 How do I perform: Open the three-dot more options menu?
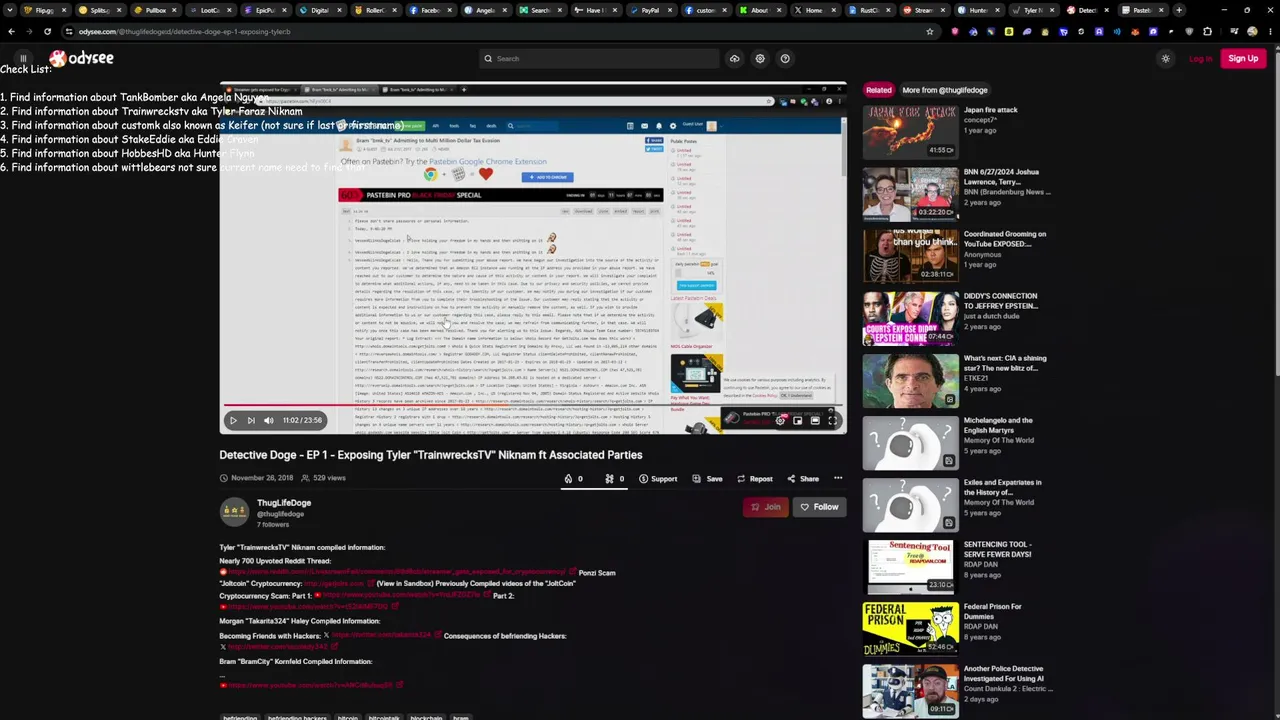tap(838, 479)
